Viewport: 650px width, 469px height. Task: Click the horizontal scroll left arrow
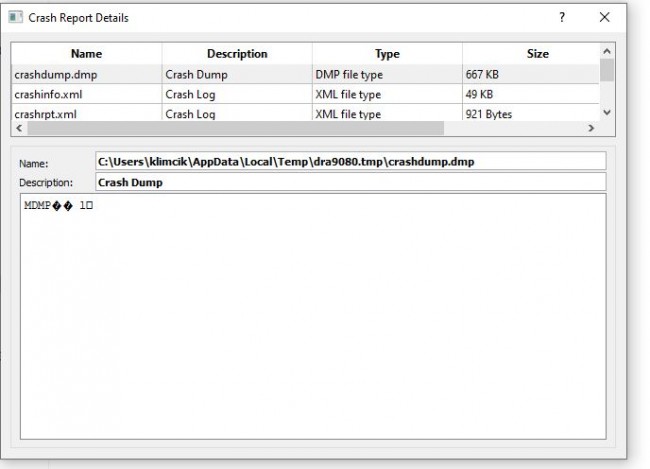coord(19,128)
